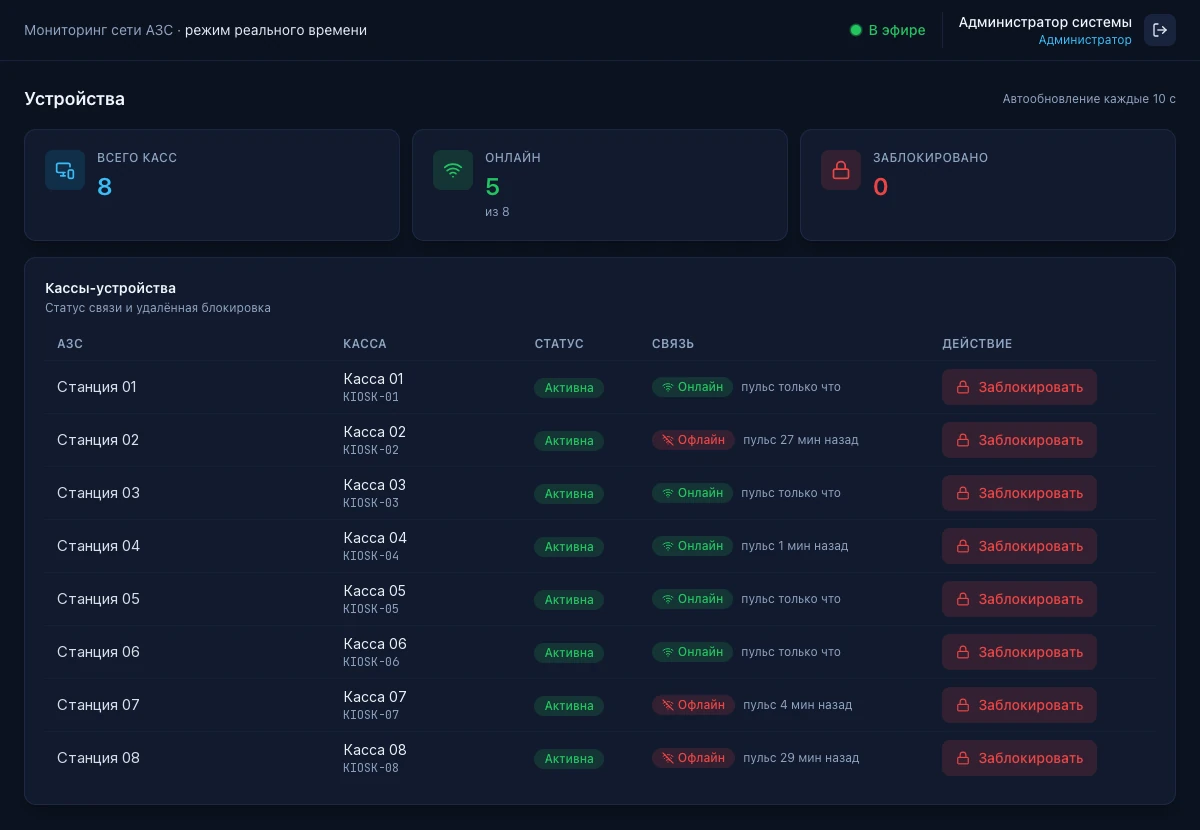Click the Касса 03 name
Screen dimensions: 1200x830
coord(374,485)
